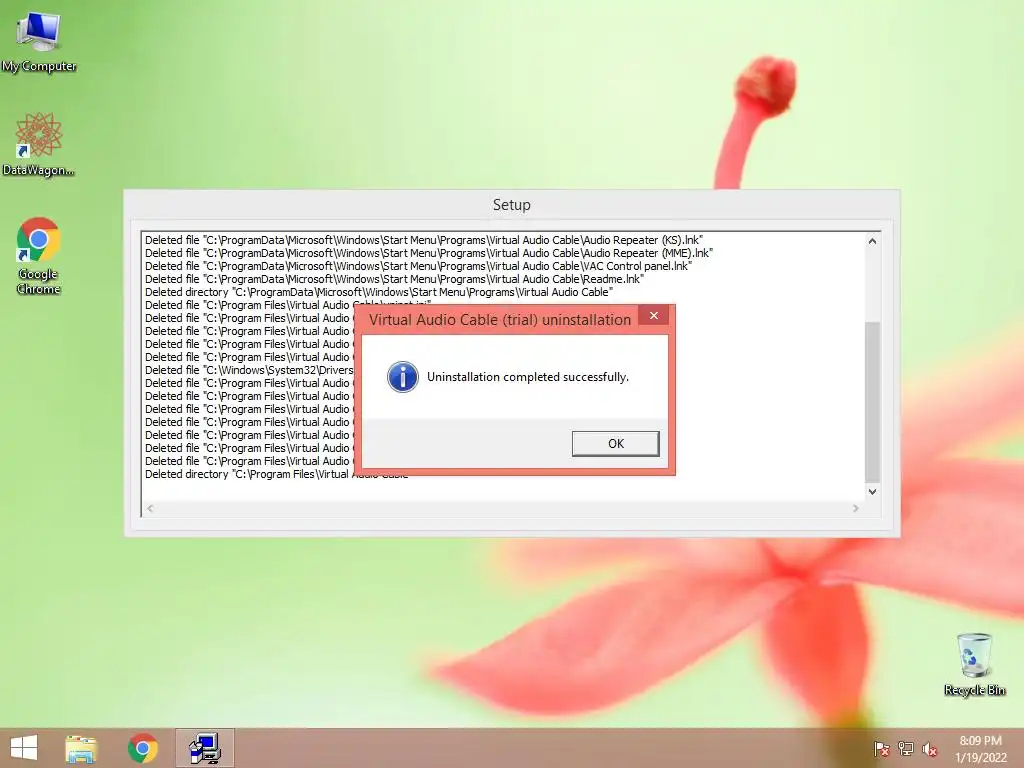The image size is (1024, 768).
Task: Click the Setup window title
Action: tap(511, 205)
